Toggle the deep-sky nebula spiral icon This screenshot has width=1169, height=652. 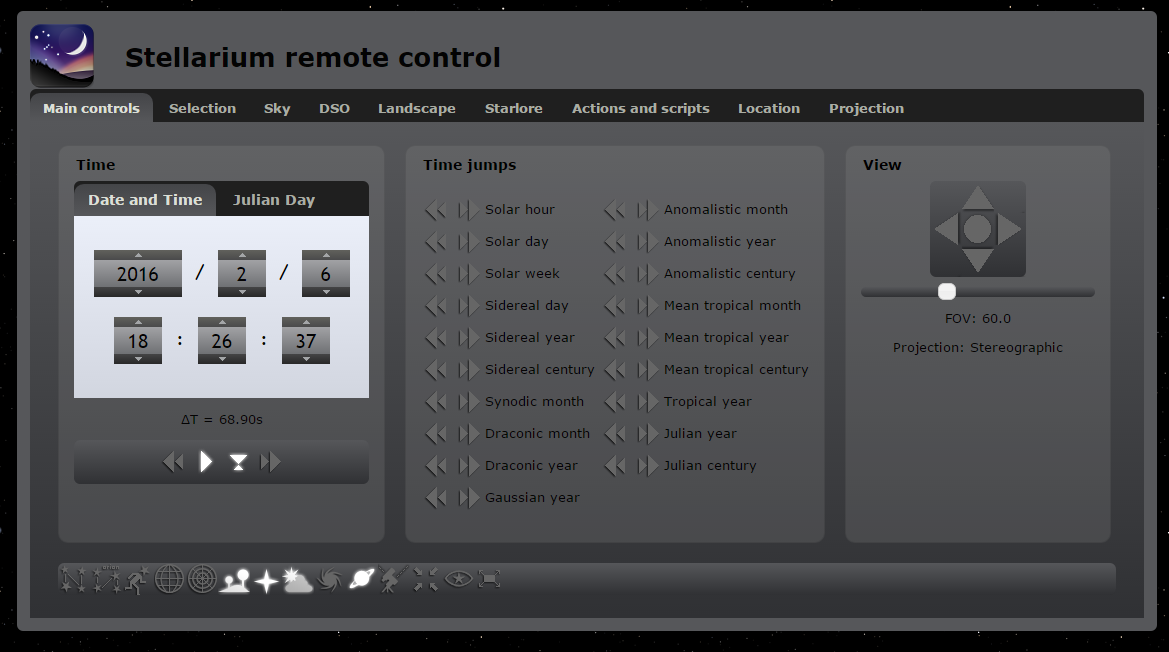tap(329, 579)
